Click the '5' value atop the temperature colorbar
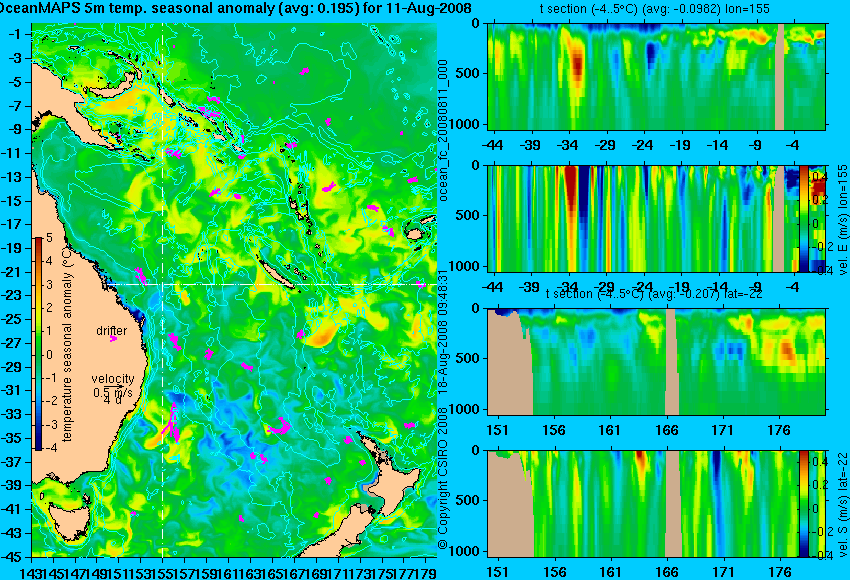 point(49,238)
